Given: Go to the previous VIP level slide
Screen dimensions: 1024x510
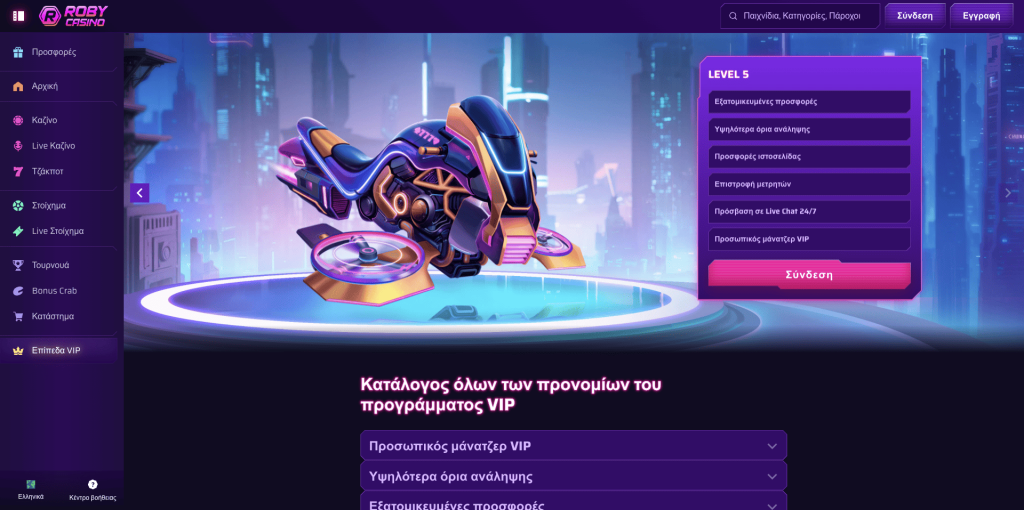Looking at the screenshot, I should click(x=140, y=193).
